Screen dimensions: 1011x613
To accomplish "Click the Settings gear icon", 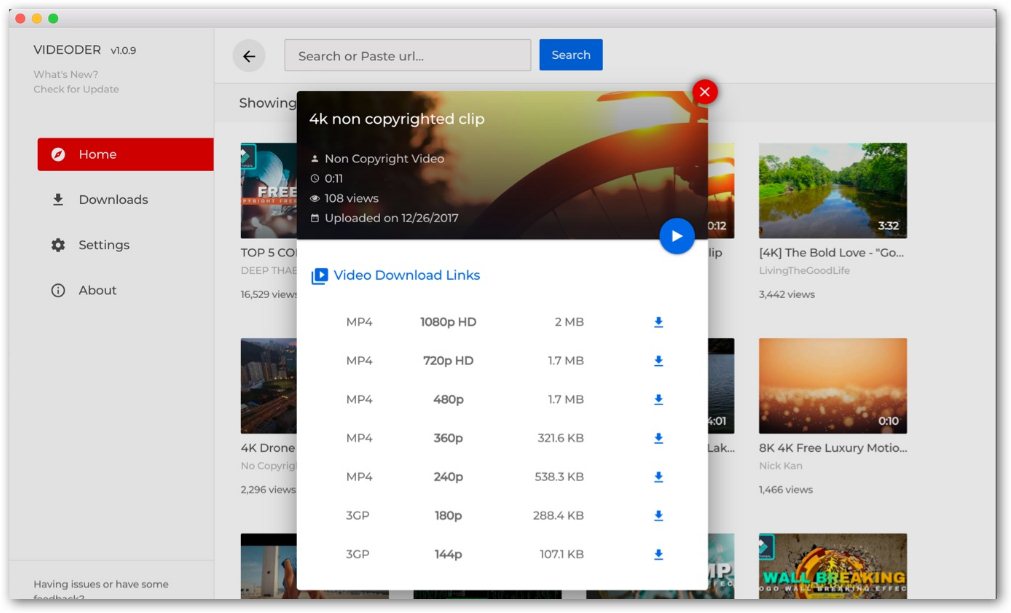I will tap(58, 245).
